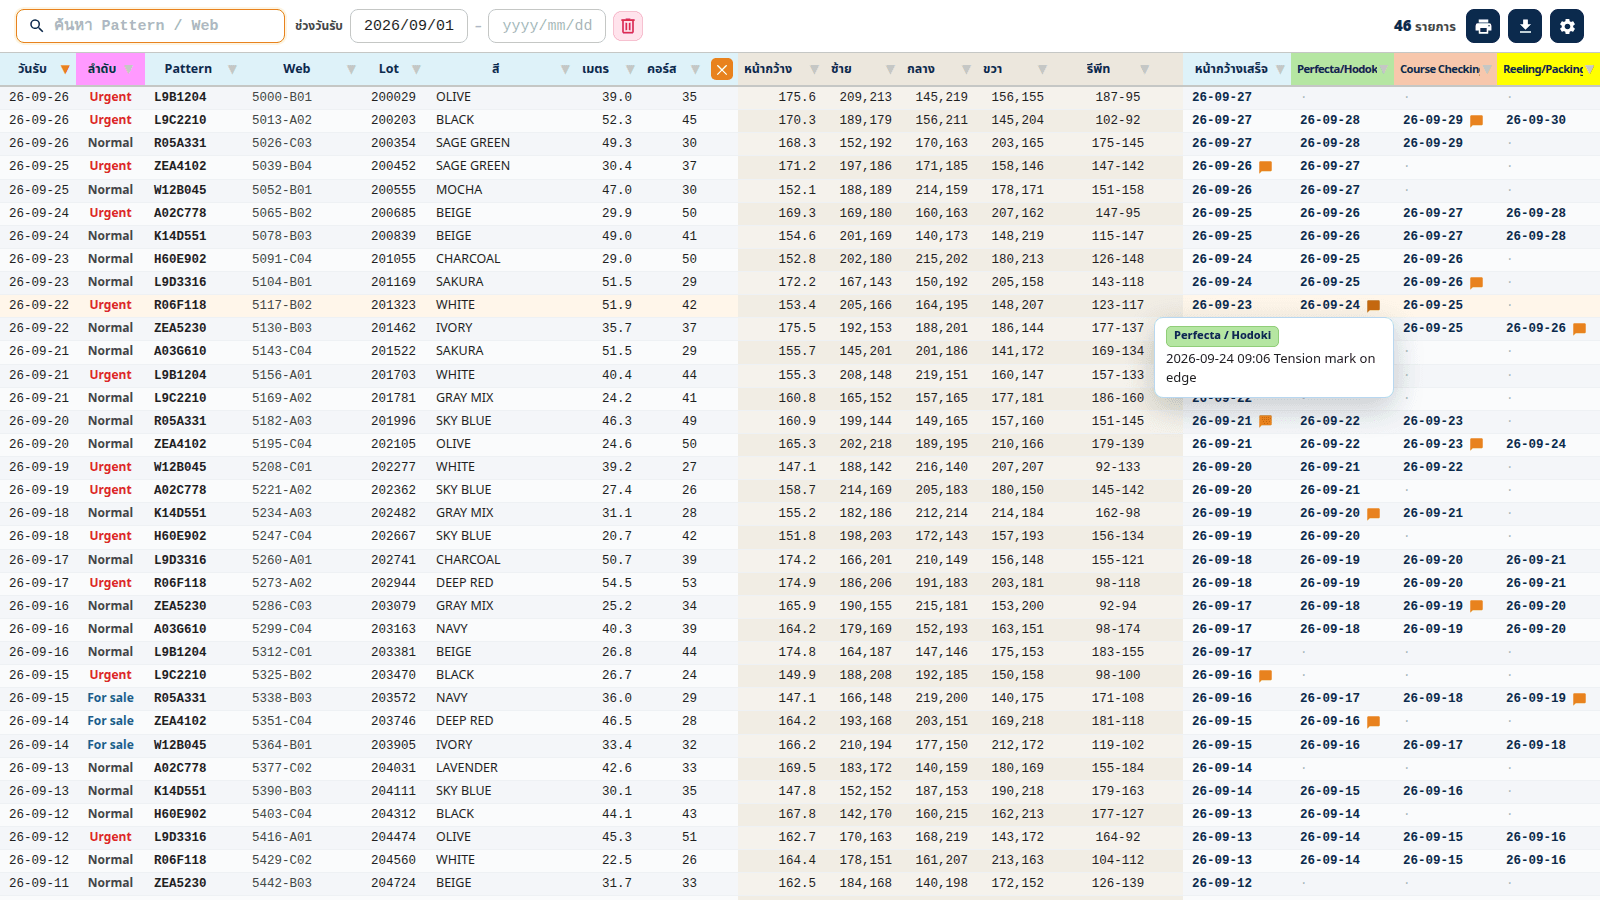Open note flag on lot 202105 Course Checkin date

1476,445
